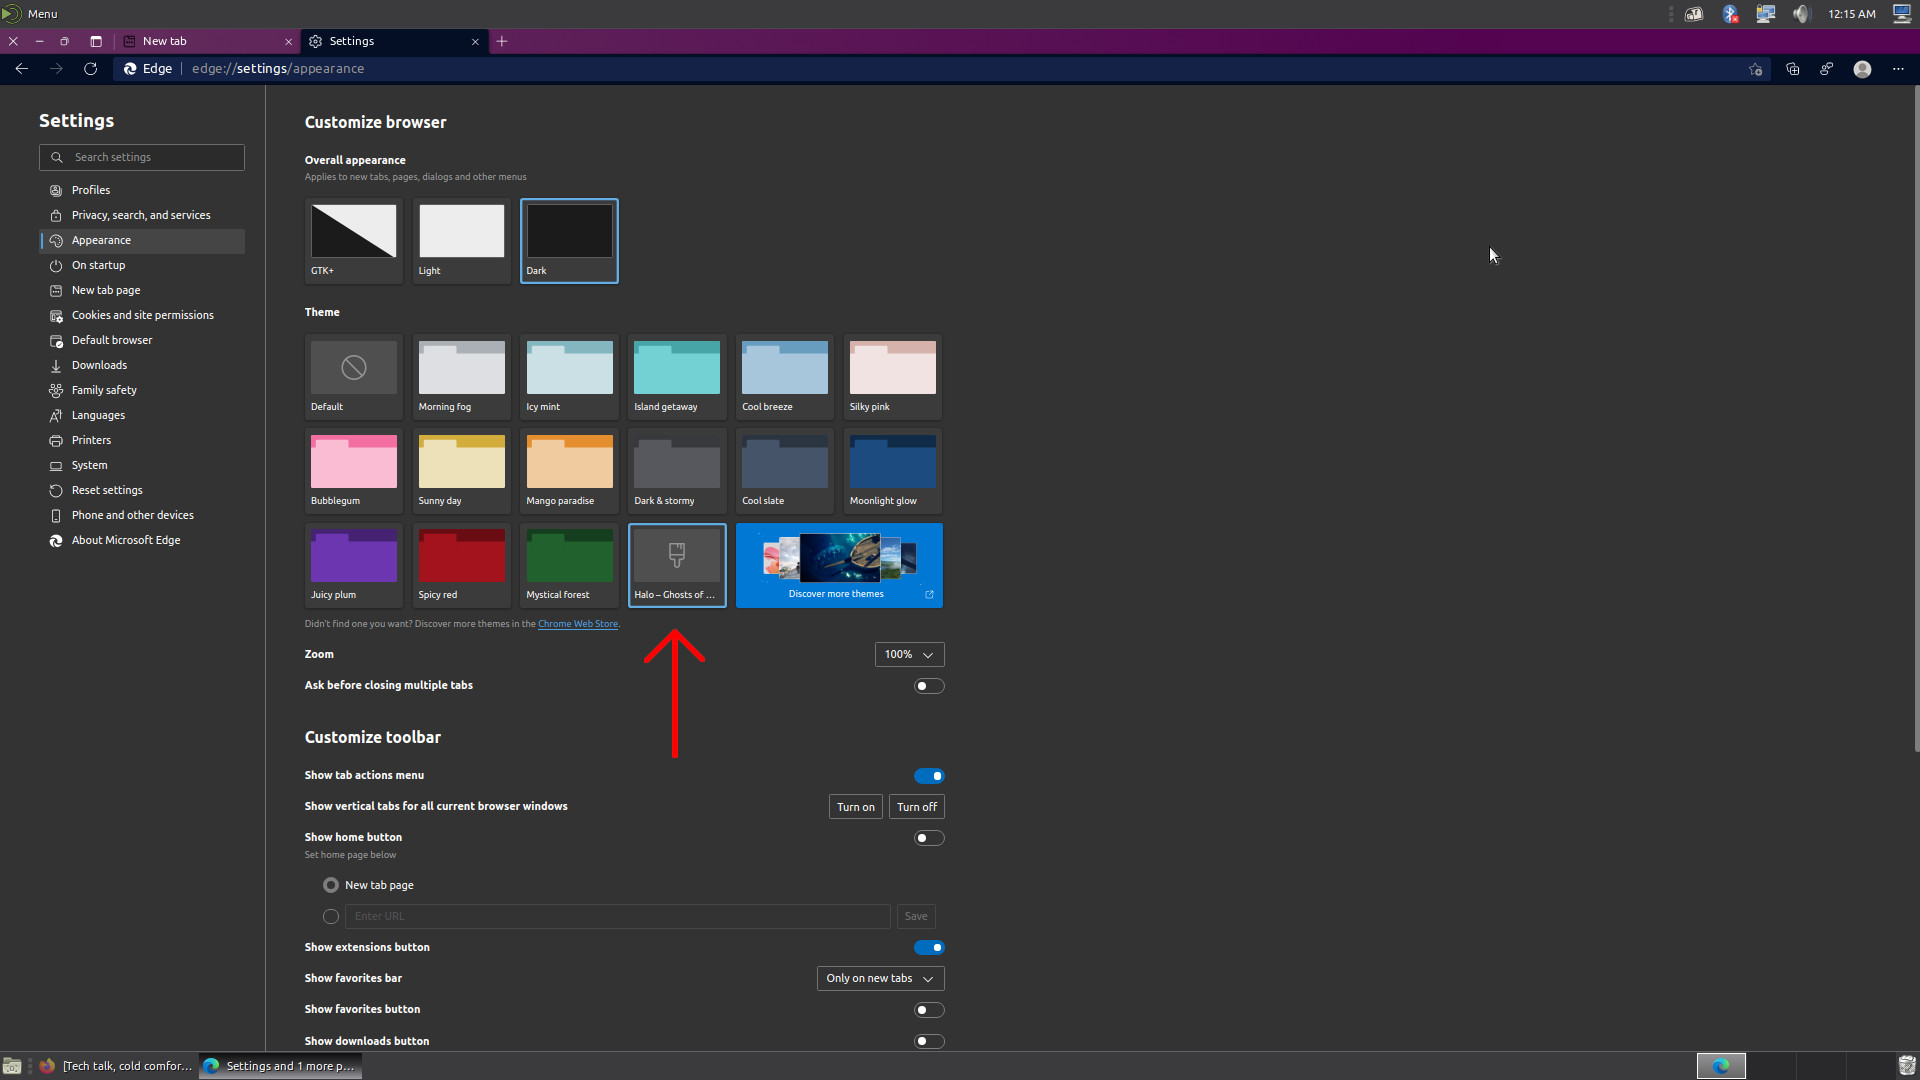The height and width of the screenshot is (1080, 1920).
Task: Select the Bubblegum theme swatch
Action: [353, 471]
